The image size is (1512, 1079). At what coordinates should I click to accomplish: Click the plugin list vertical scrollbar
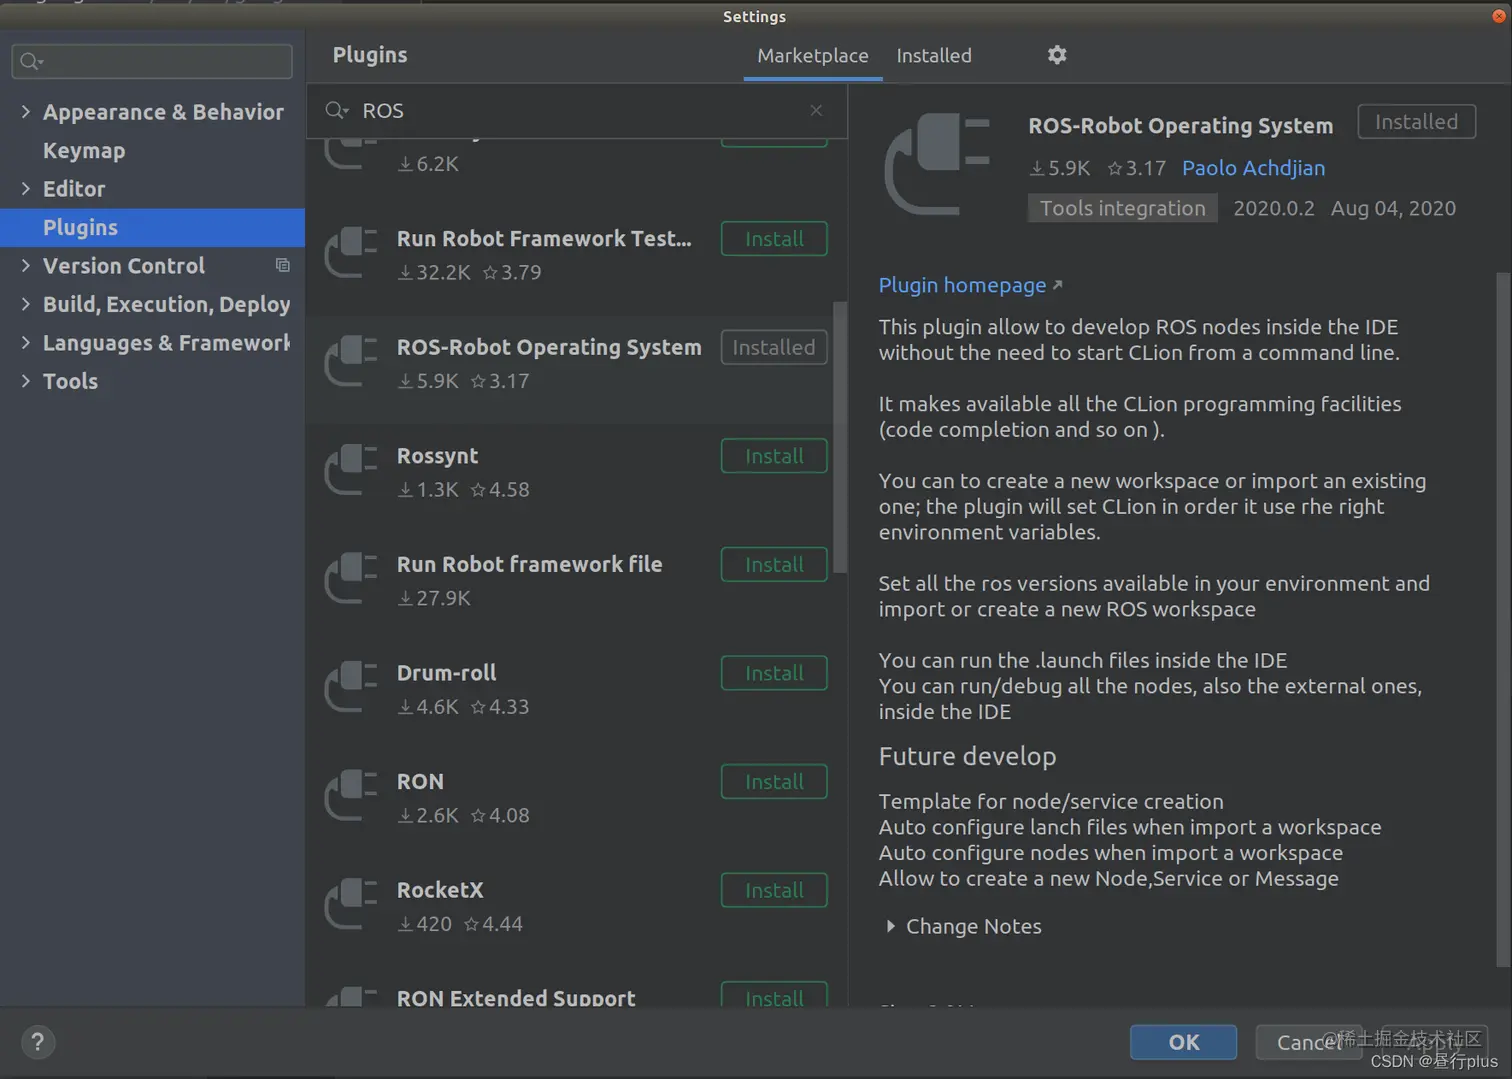click(840, 437)
